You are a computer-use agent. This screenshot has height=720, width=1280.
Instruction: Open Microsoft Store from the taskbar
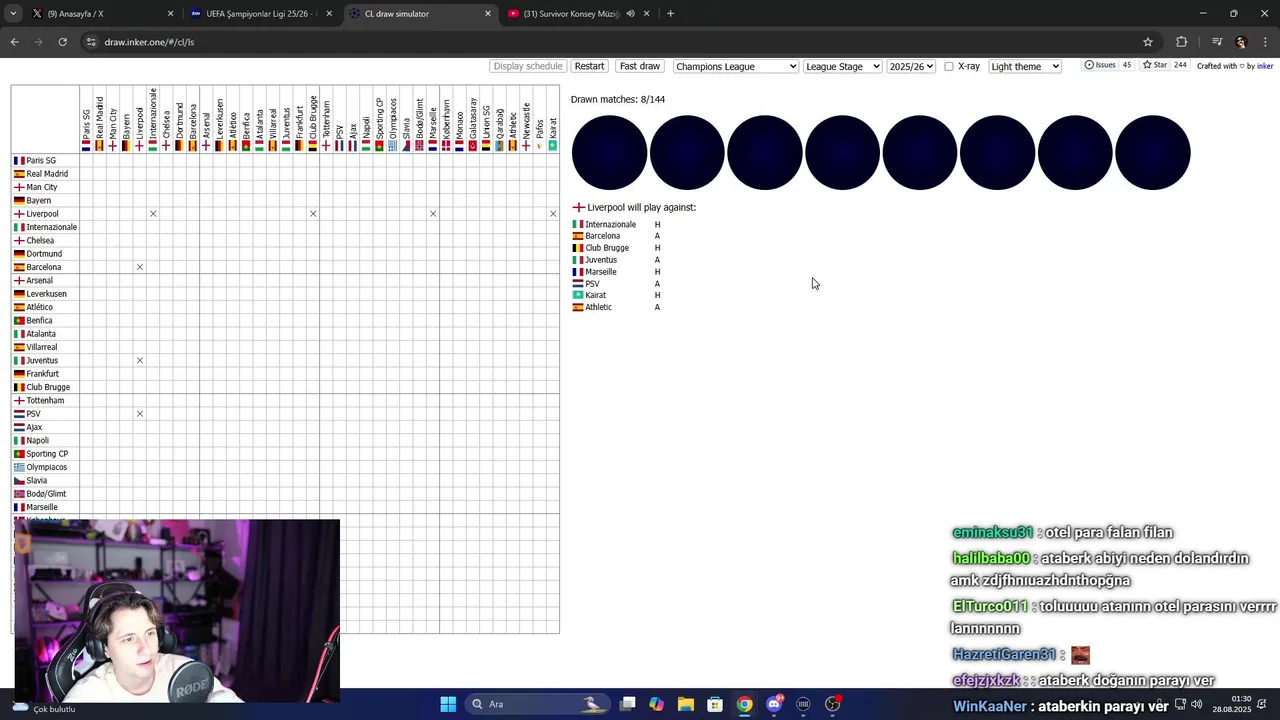715,704
